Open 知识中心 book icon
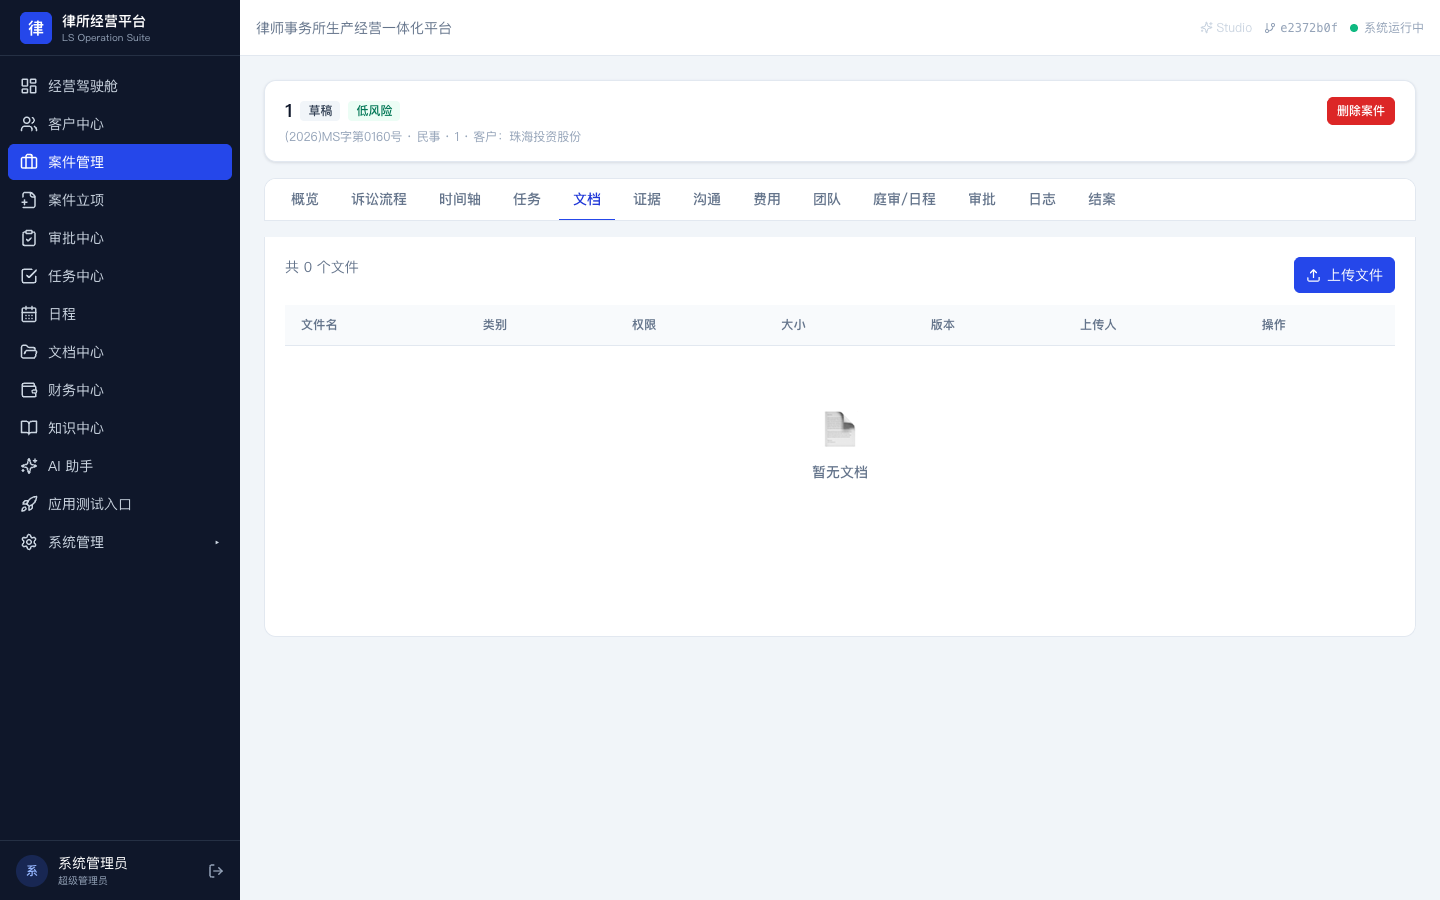The image size is (1440, 900). point(29,428)
